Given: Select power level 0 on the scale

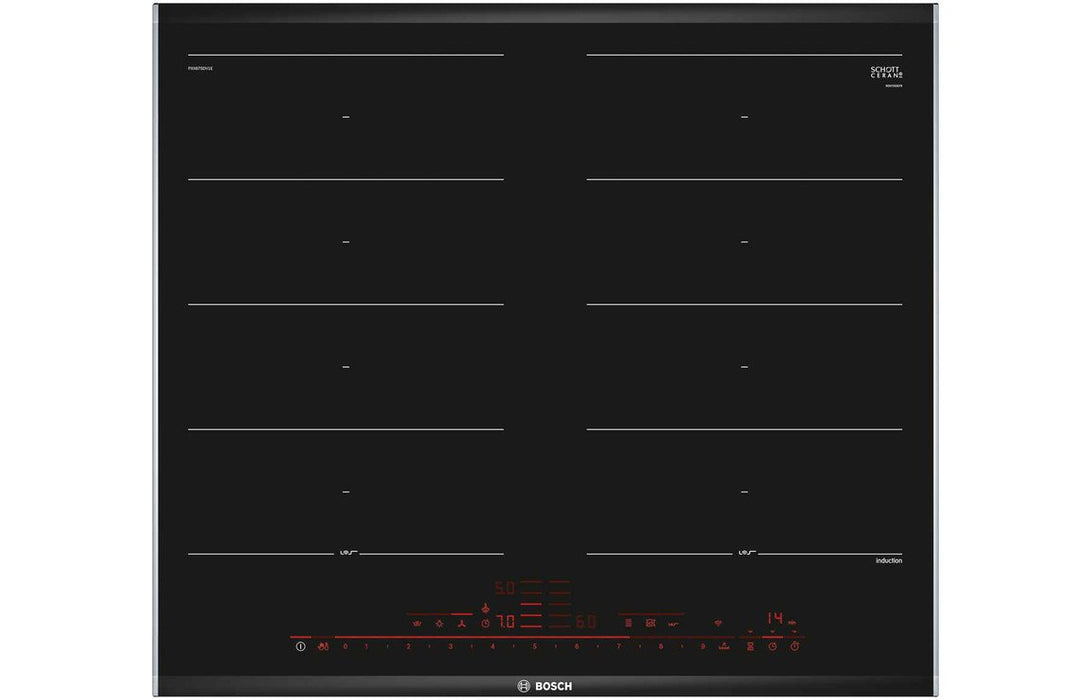Looking at the screenshot, I should coord(345,647).
